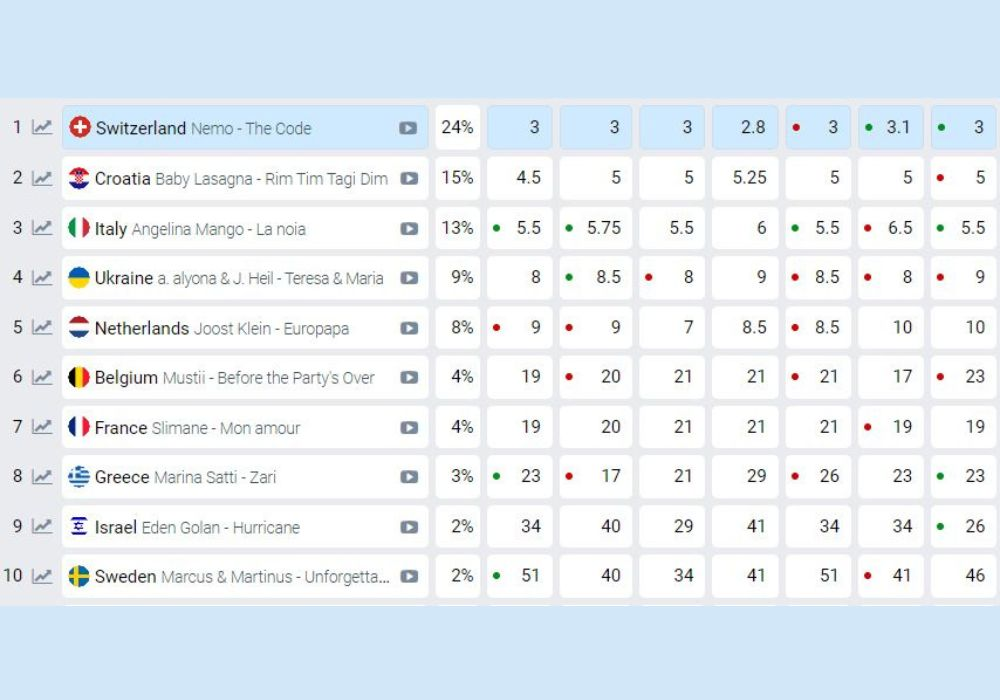
Task: Select Croatia's 5.25 odds cell
Action: 745,178
